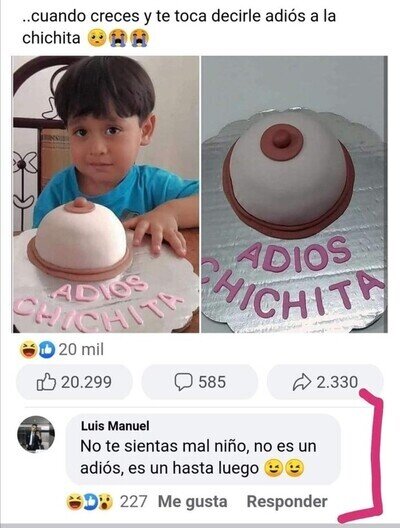Click the share arrow icon beside 2.330
This screenshot has width=400, height=528.
(302, 382)
